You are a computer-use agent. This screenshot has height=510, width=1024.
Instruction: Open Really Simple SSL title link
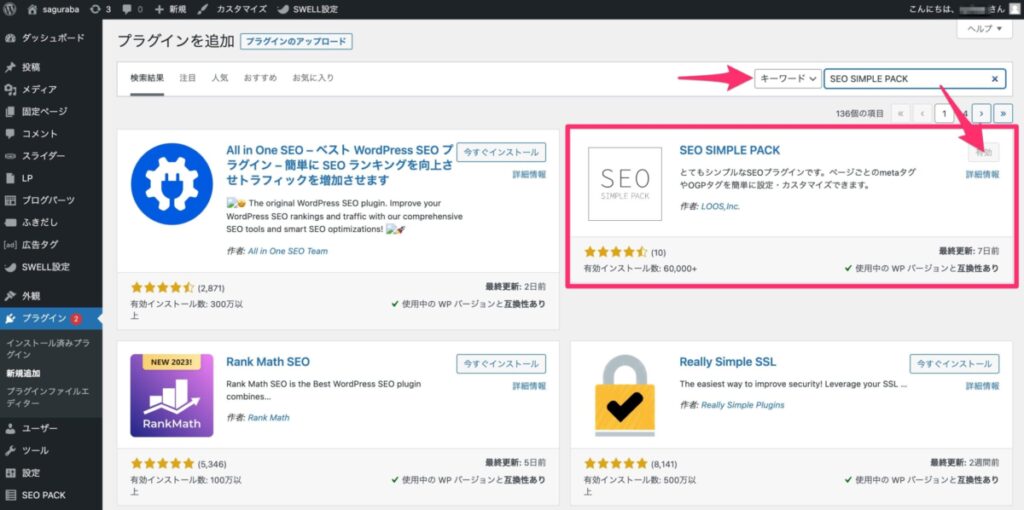pyautogui.click(x=728, y=362)
